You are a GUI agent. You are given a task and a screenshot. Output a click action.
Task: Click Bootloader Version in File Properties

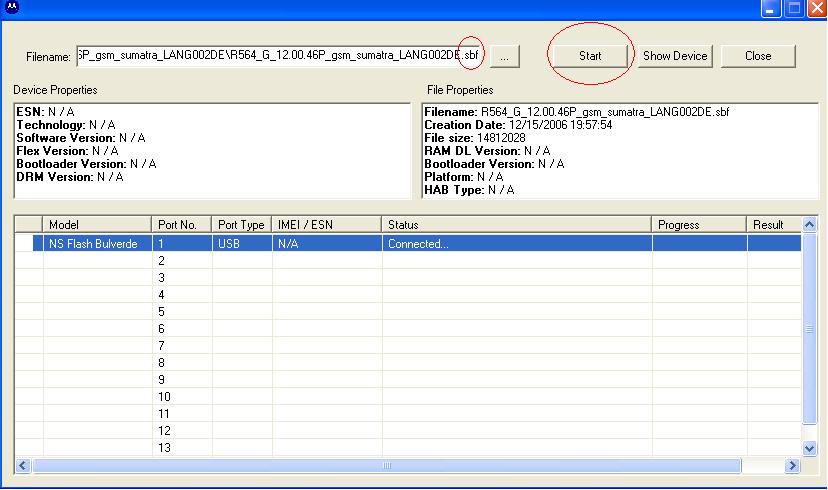pos(495,164)
